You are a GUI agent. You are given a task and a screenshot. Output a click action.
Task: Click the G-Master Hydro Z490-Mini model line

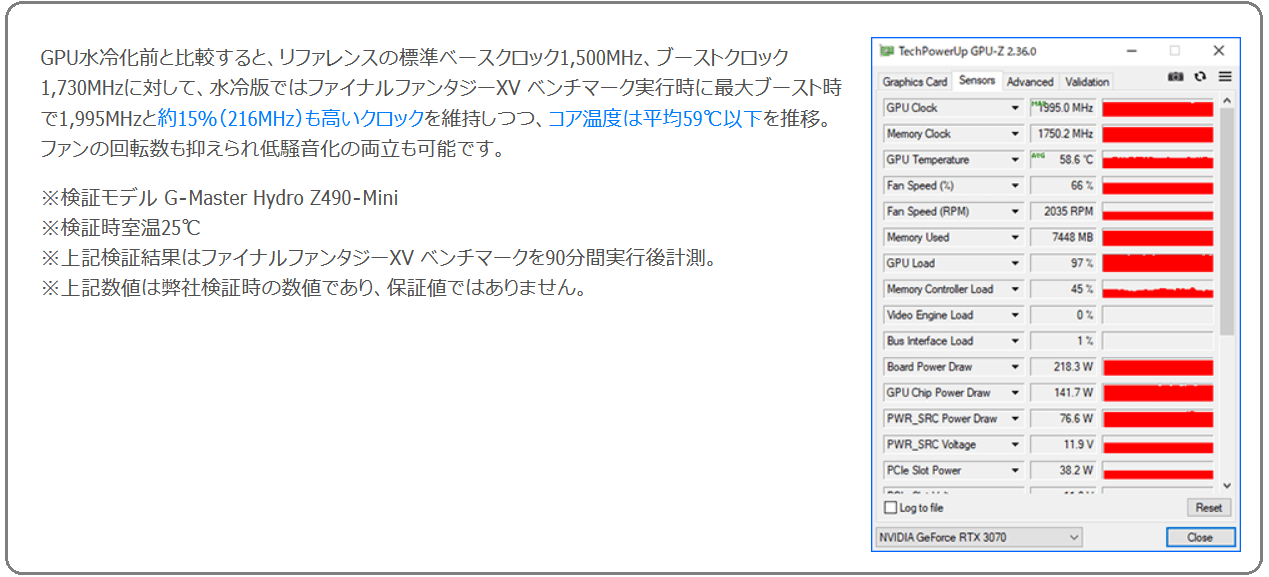pyautogui.click(x=219, y=198)
